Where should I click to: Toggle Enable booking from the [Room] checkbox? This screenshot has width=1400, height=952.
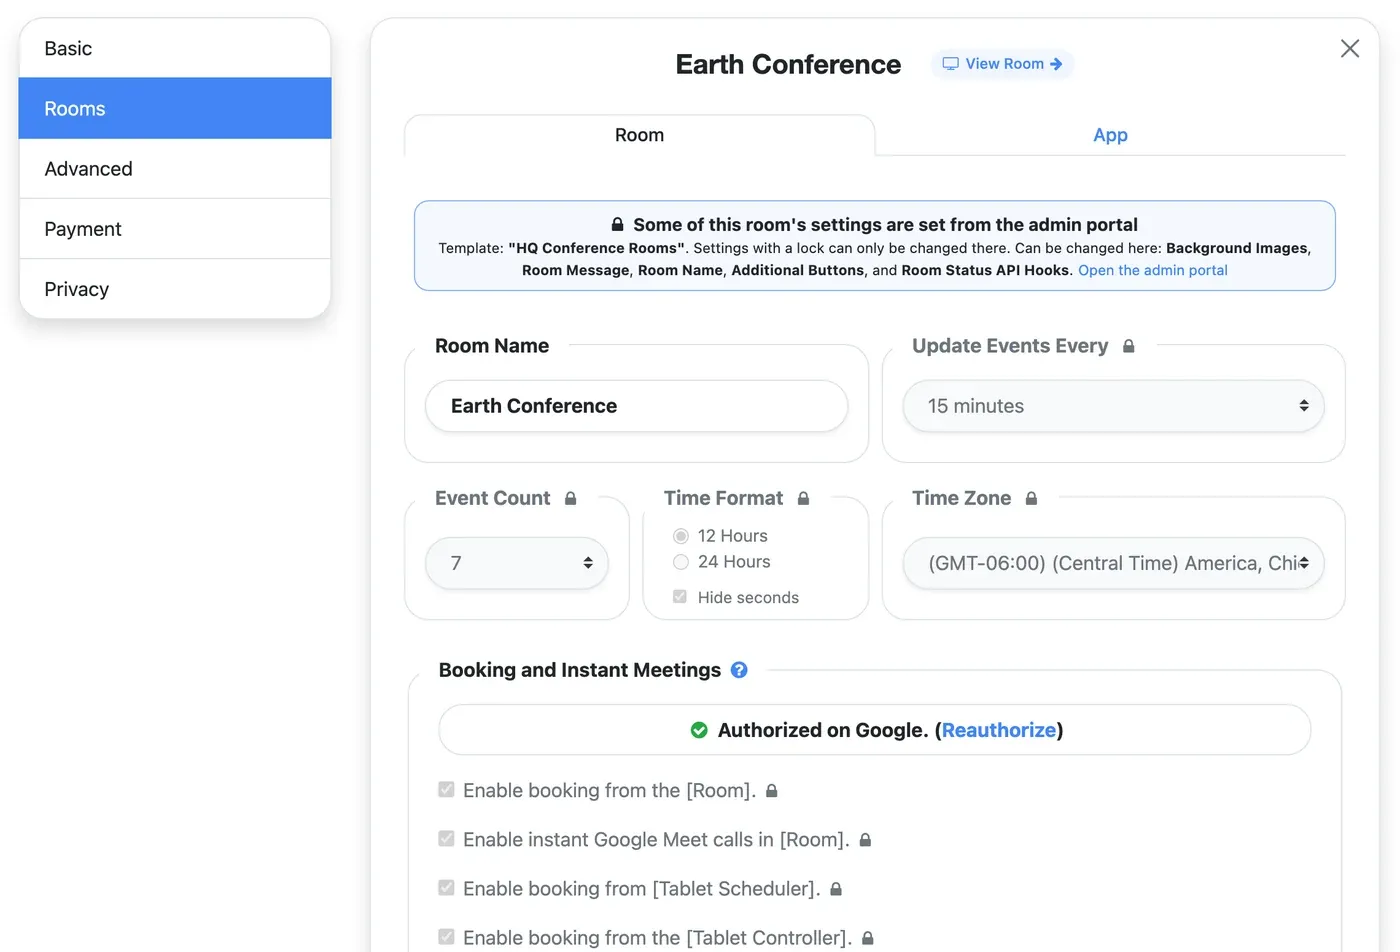pyautogui.click(x=446, y=790)
